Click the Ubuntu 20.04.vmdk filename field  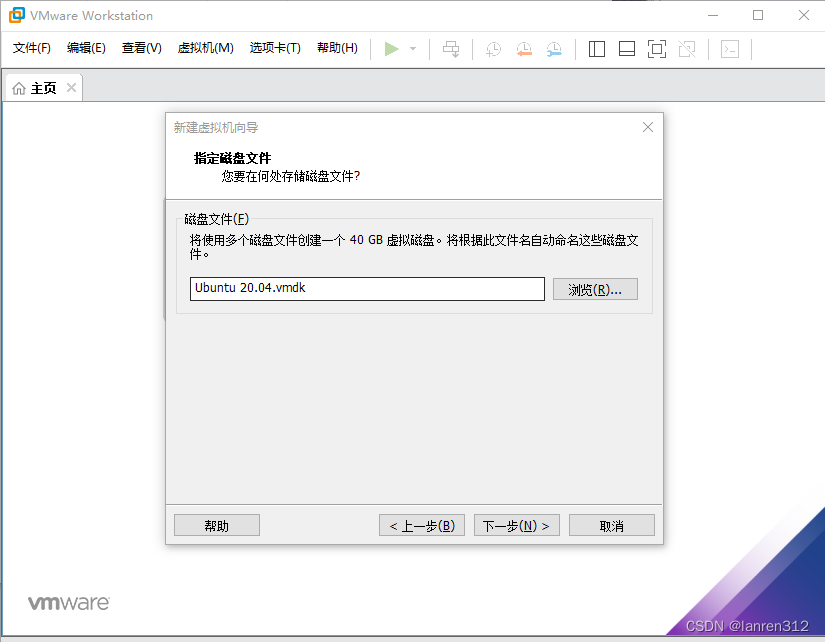tap(367, 289)
